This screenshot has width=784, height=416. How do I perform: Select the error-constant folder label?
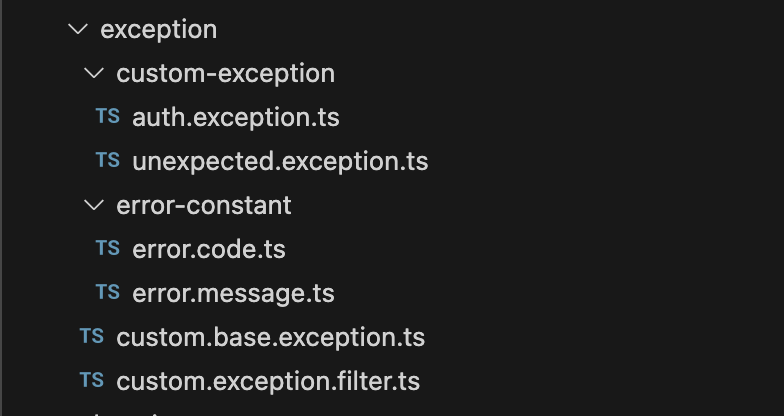pos(204,206)
